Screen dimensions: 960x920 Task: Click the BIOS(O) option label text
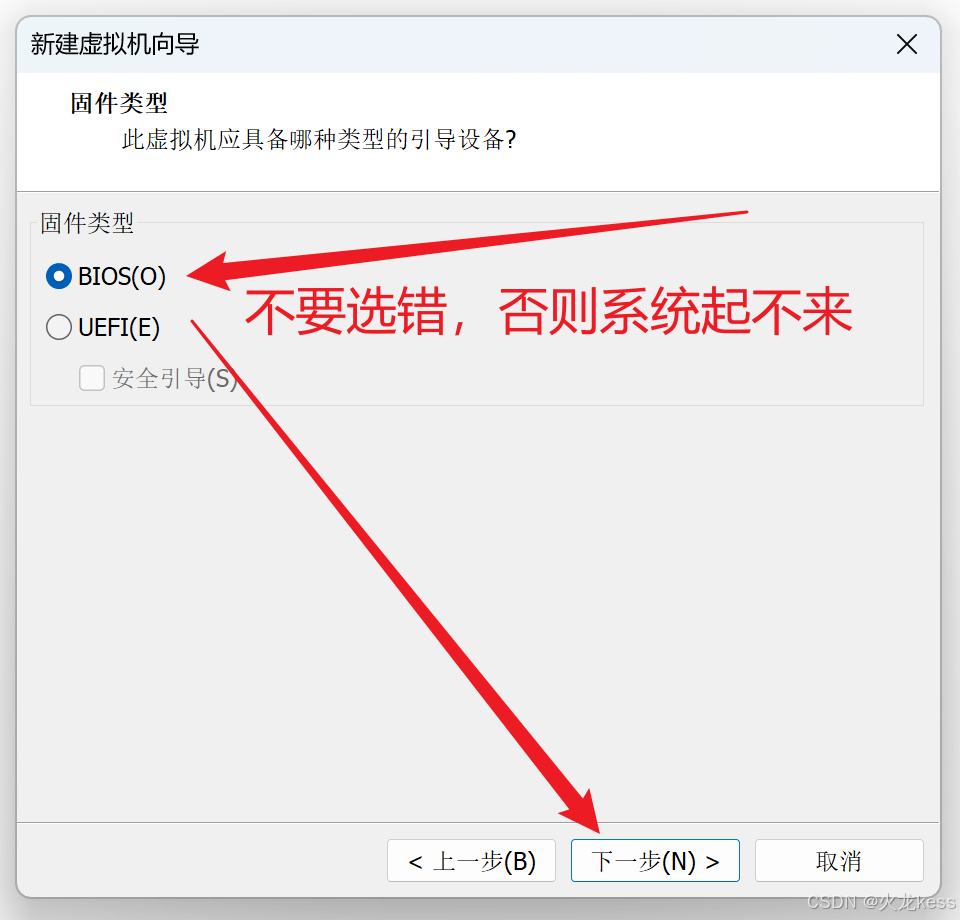coord(122,277)
